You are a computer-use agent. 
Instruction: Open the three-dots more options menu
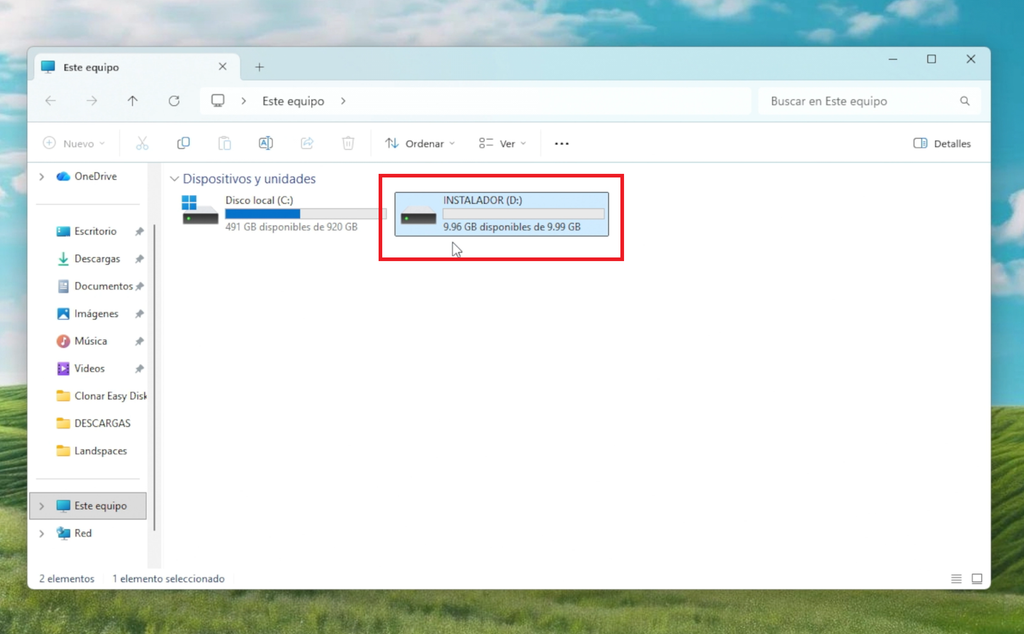pyautogui.click(x=562, y=144)
